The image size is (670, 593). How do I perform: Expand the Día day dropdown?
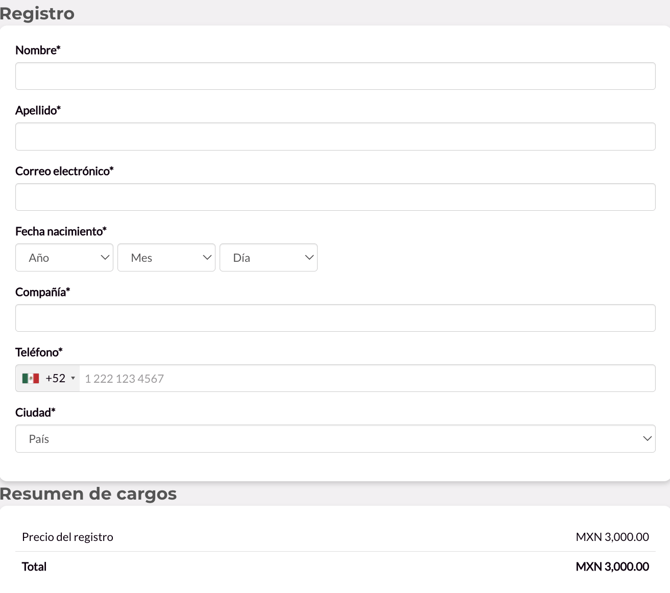(268, 258)
